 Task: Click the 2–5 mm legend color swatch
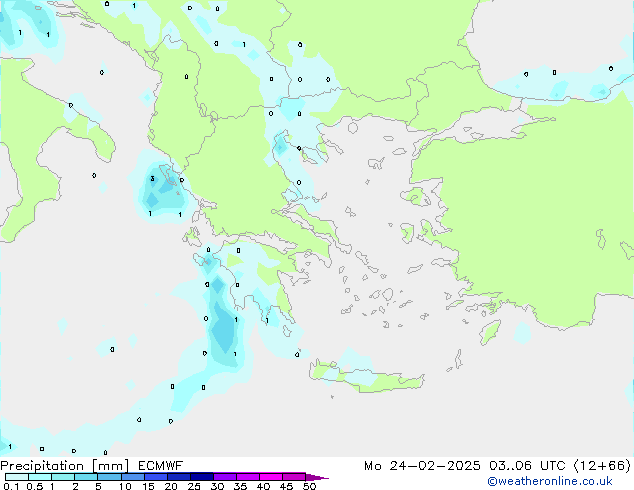[x=86, y=477]
